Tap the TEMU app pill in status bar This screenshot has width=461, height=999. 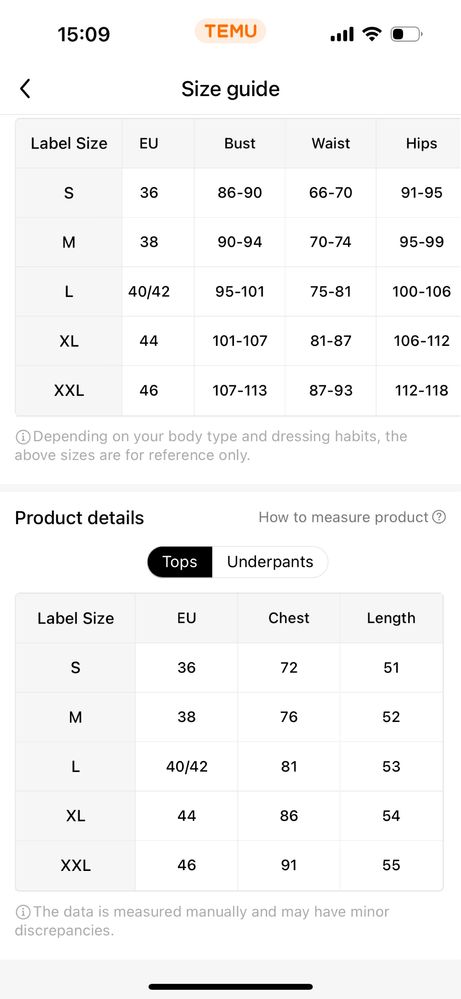[x=230, y=31]
